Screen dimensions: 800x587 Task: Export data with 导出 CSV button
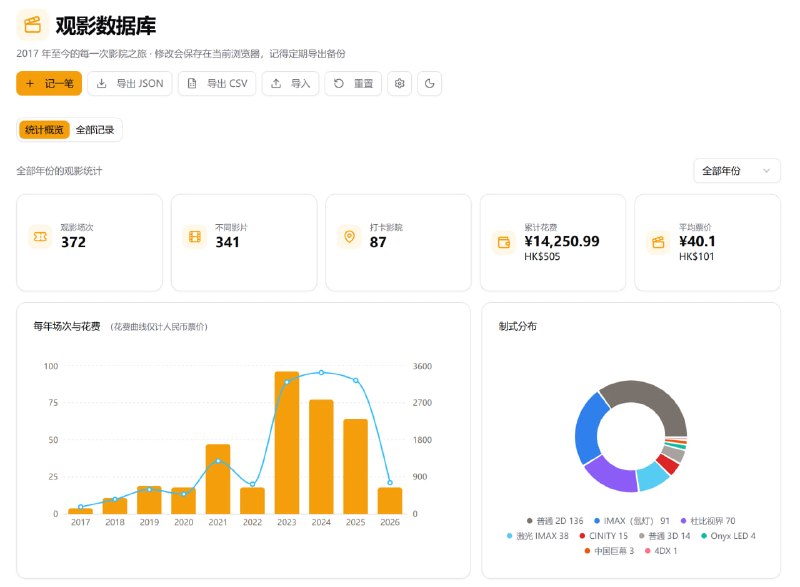pos(217,83)
